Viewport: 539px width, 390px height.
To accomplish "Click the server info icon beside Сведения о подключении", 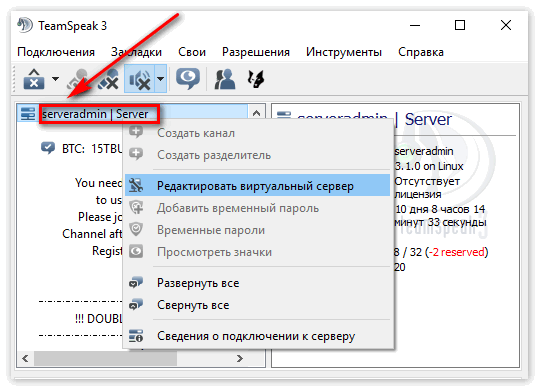I will coord(136,336).
